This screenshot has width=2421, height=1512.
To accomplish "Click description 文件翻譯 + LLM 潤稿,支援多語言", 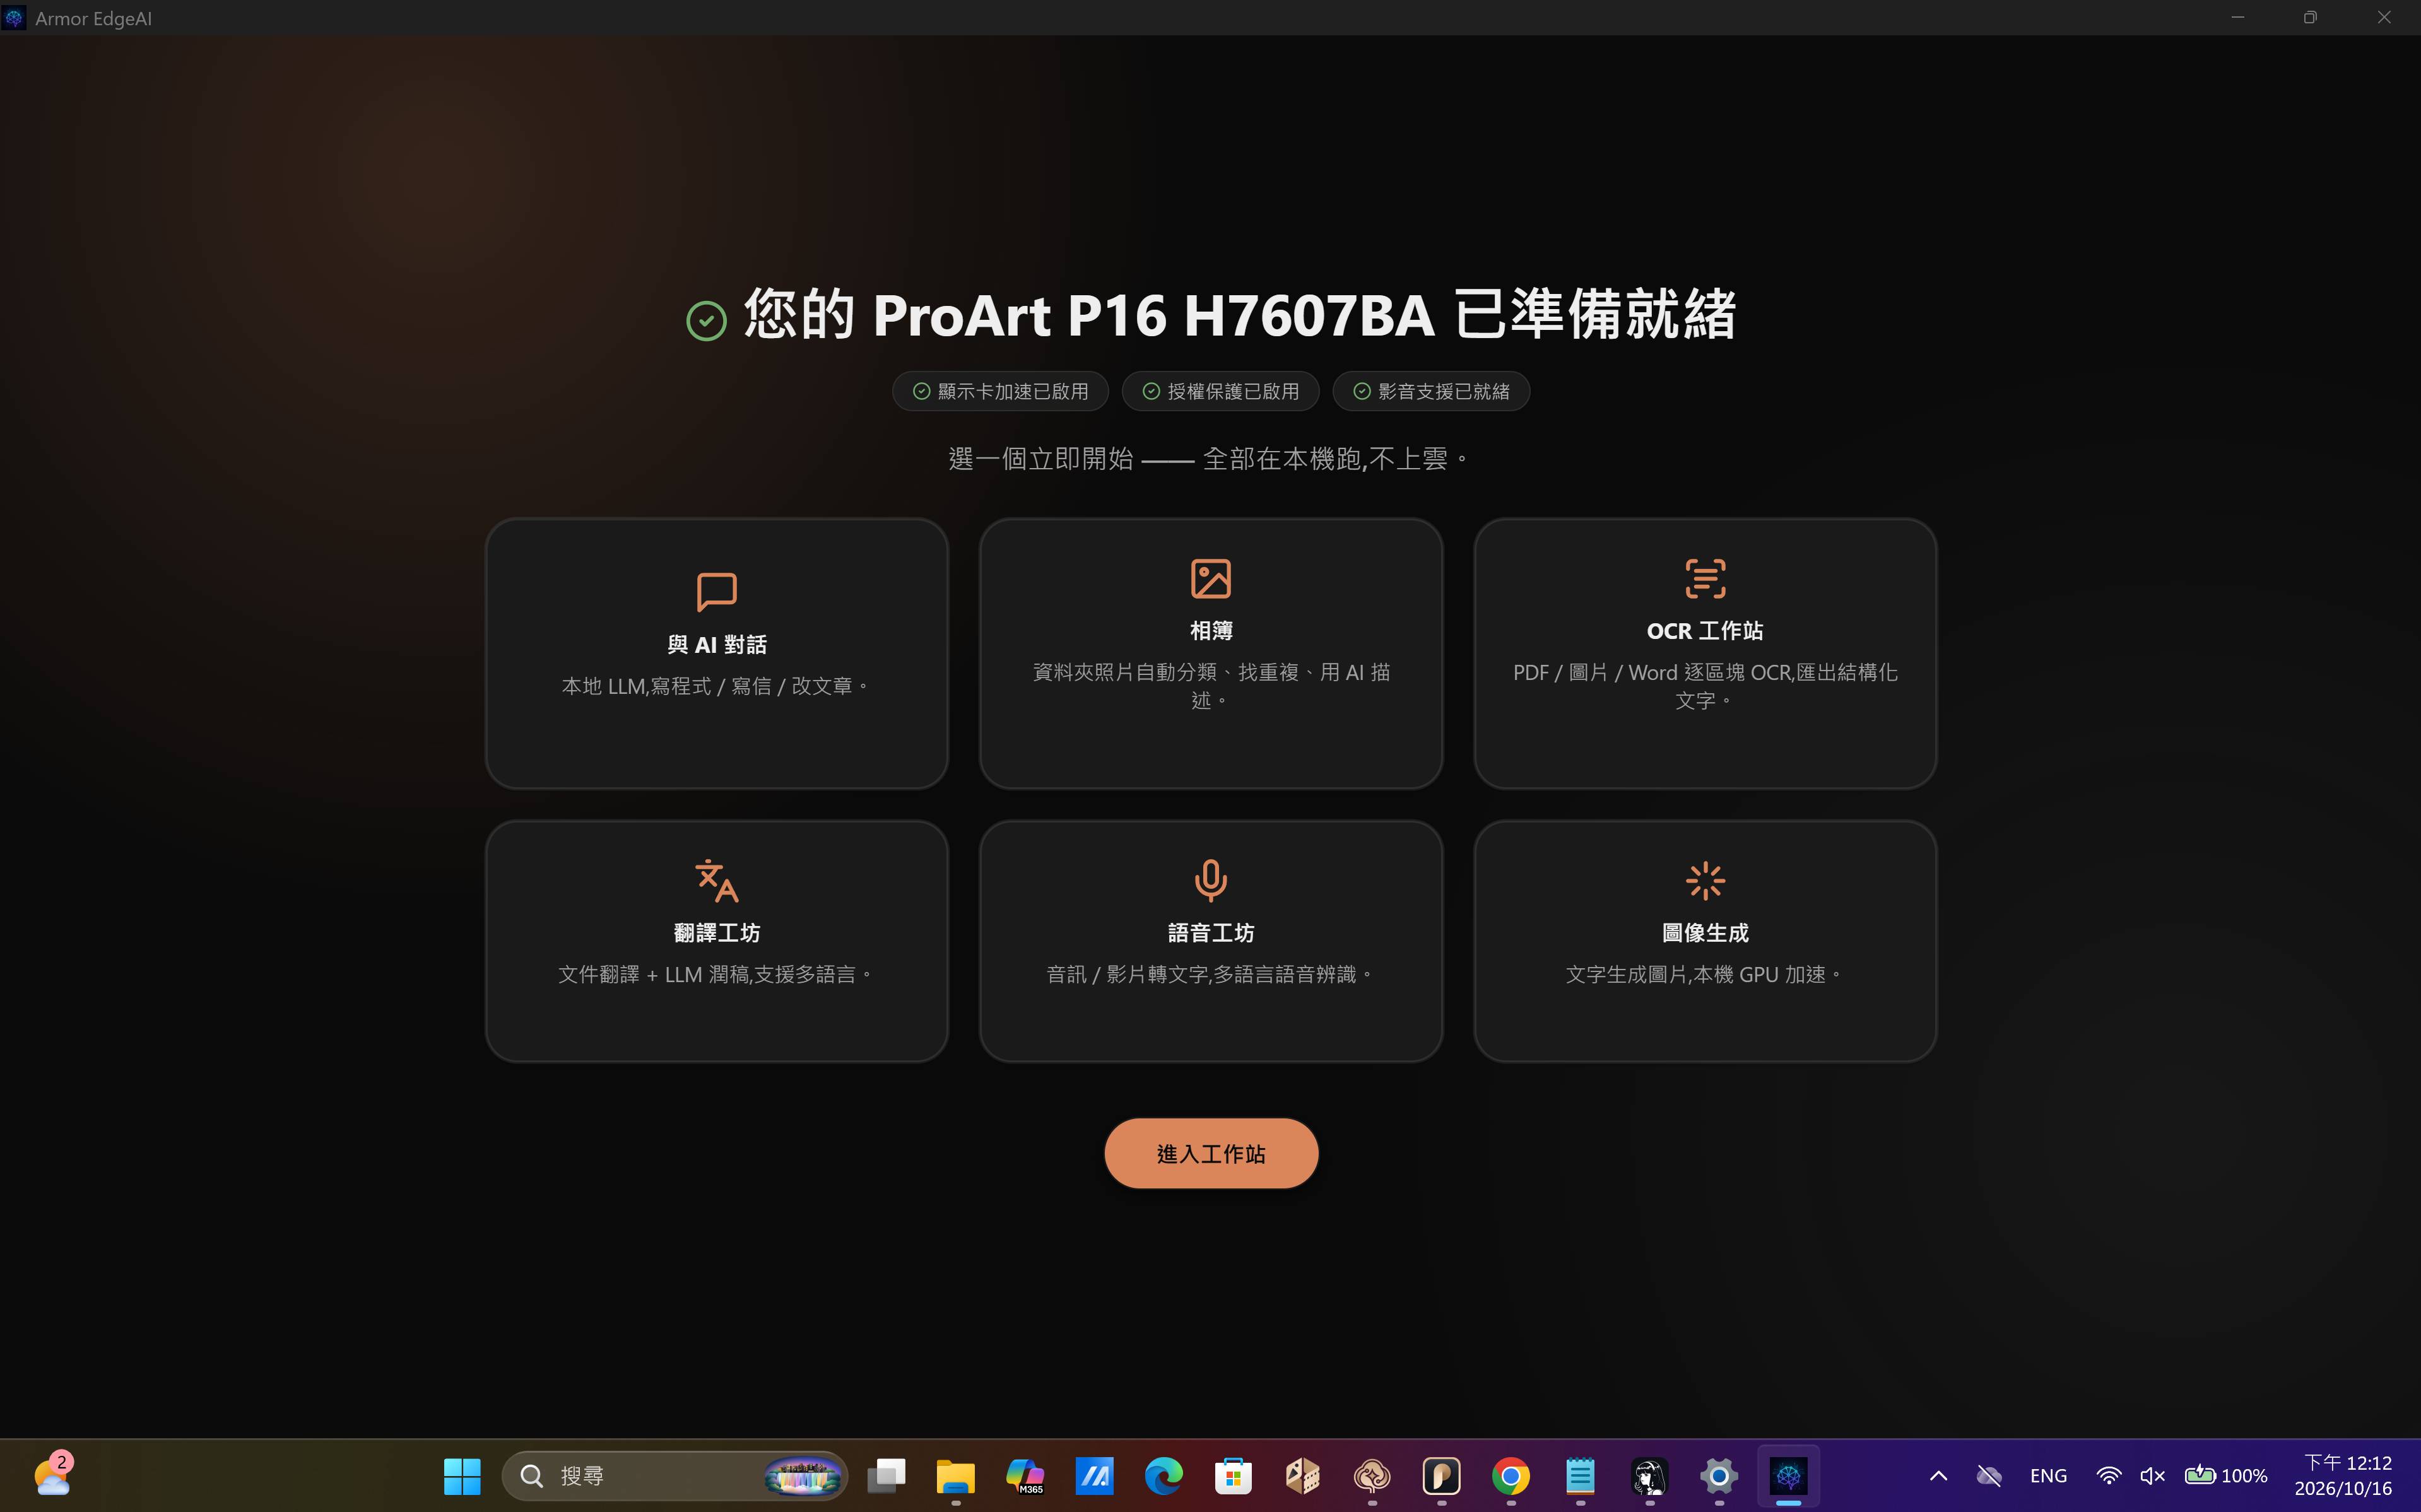I will [716, 974].
